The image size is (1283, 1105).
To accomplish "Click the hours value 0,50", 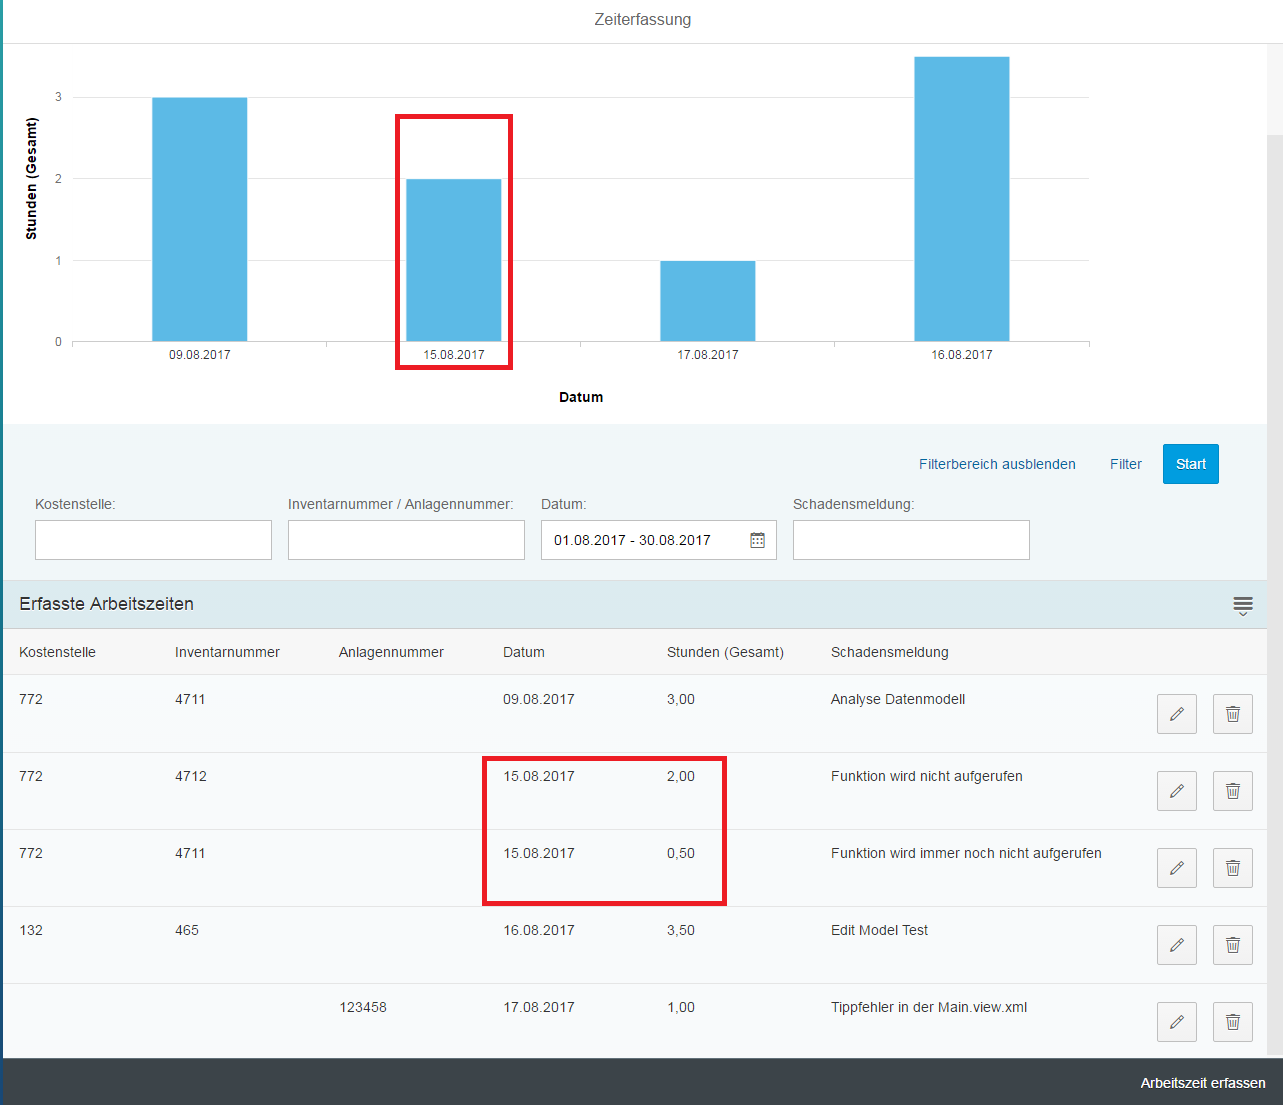I will pyautogui.click(x=681, y=853).
